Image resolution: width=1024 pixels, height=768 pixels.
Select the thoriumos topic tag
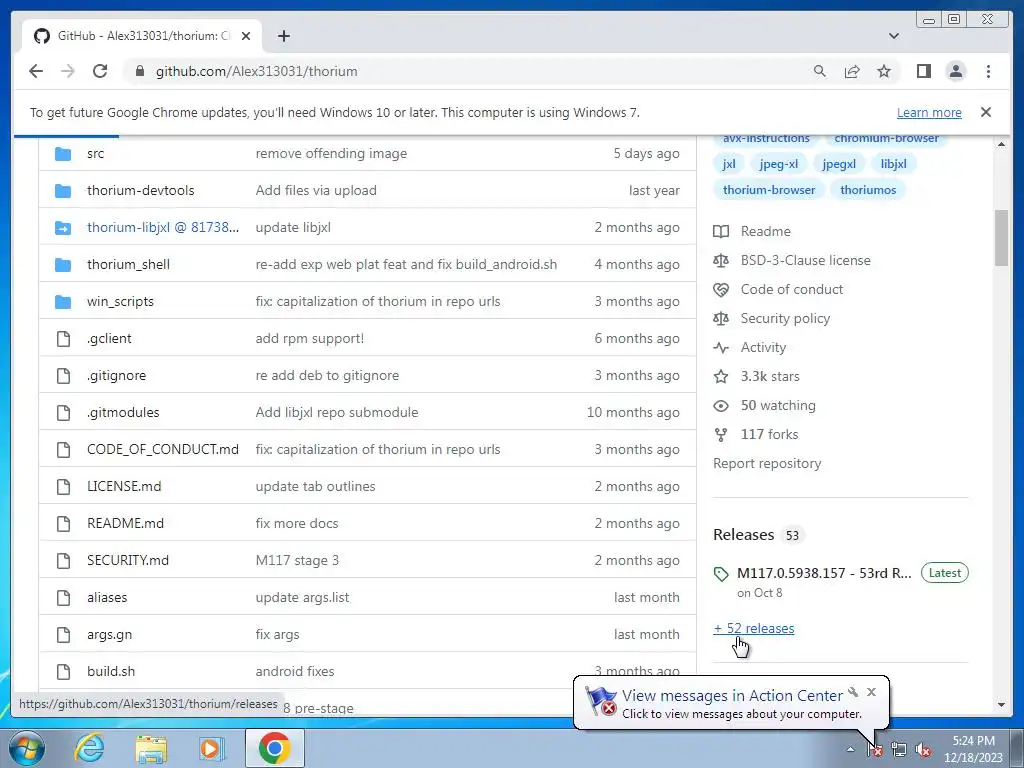pyautogui.click(x=868, y=190)
